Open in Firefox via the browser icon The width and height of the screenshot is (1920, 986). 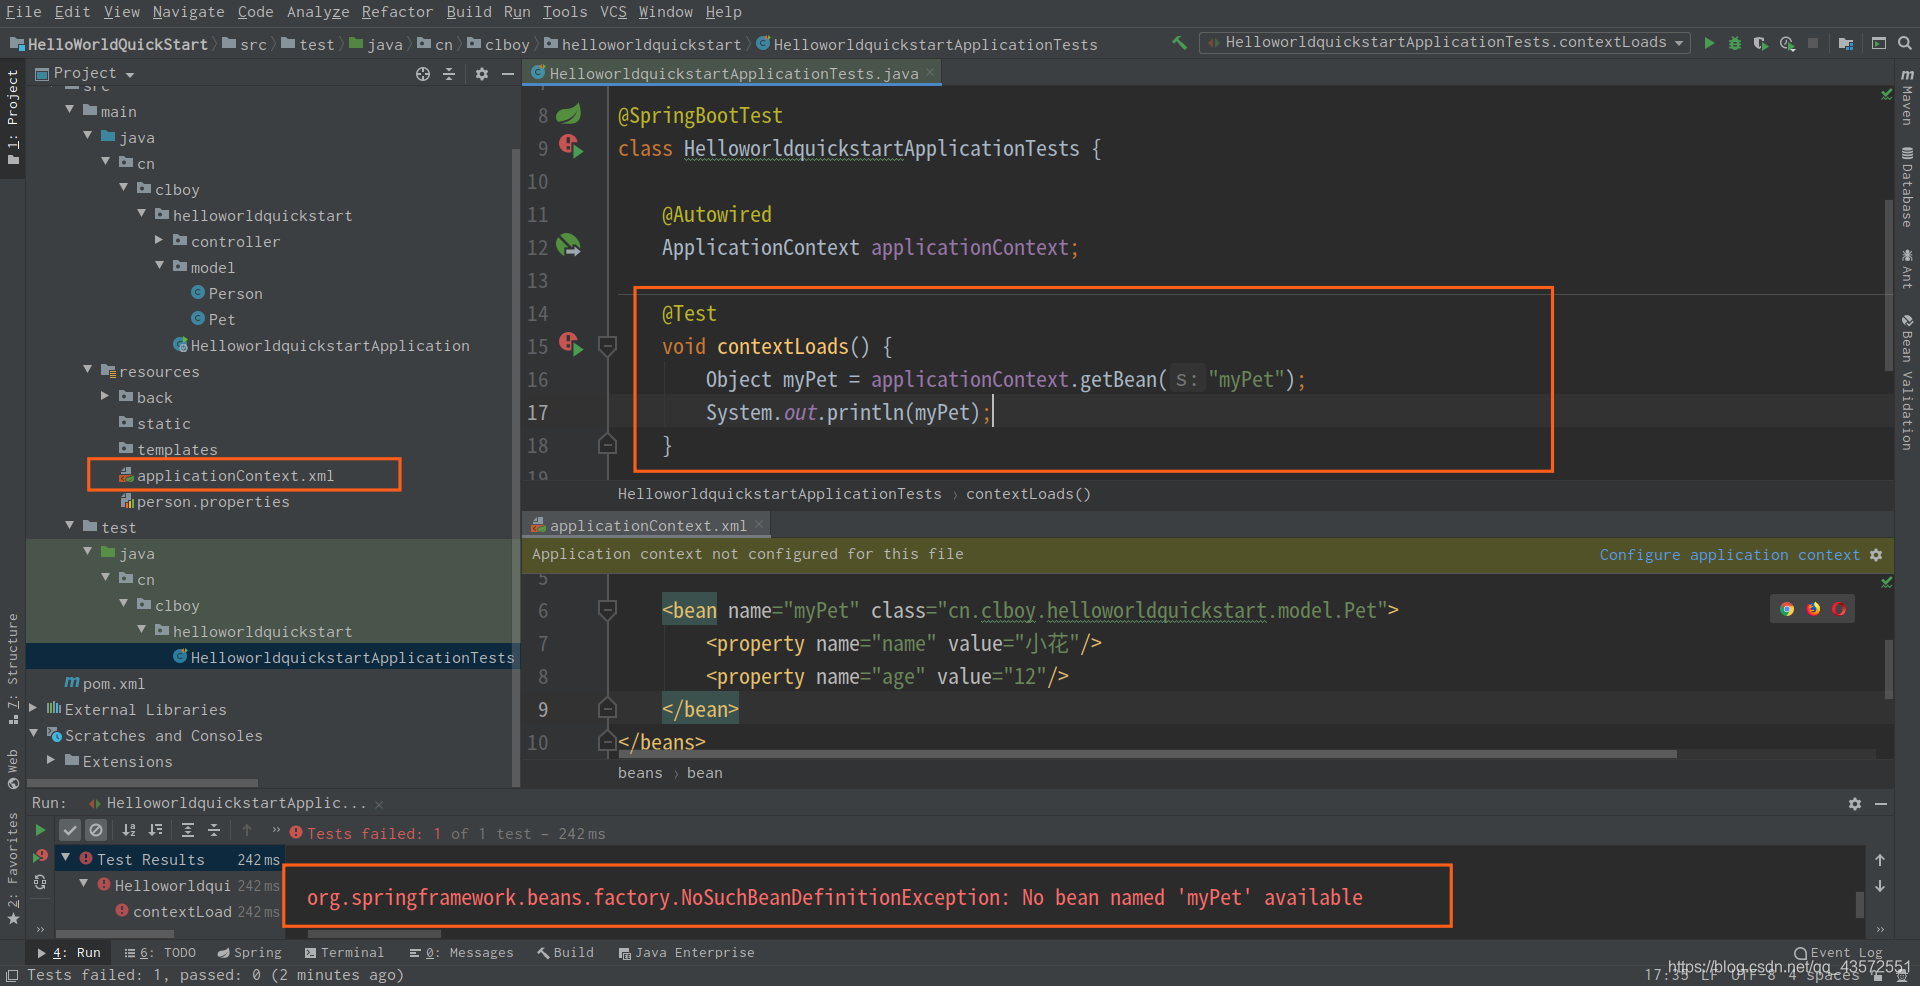pyautogui.click(x=1813, y=609)
